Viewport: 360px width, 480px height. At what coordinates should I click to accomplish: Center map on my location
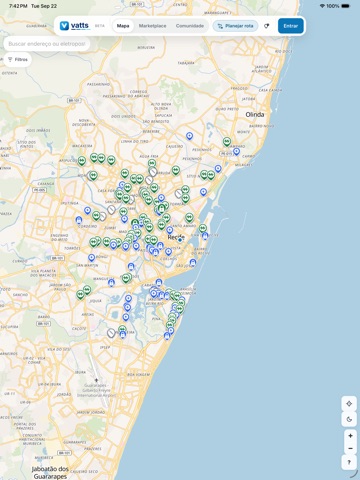tap(349, 404)
